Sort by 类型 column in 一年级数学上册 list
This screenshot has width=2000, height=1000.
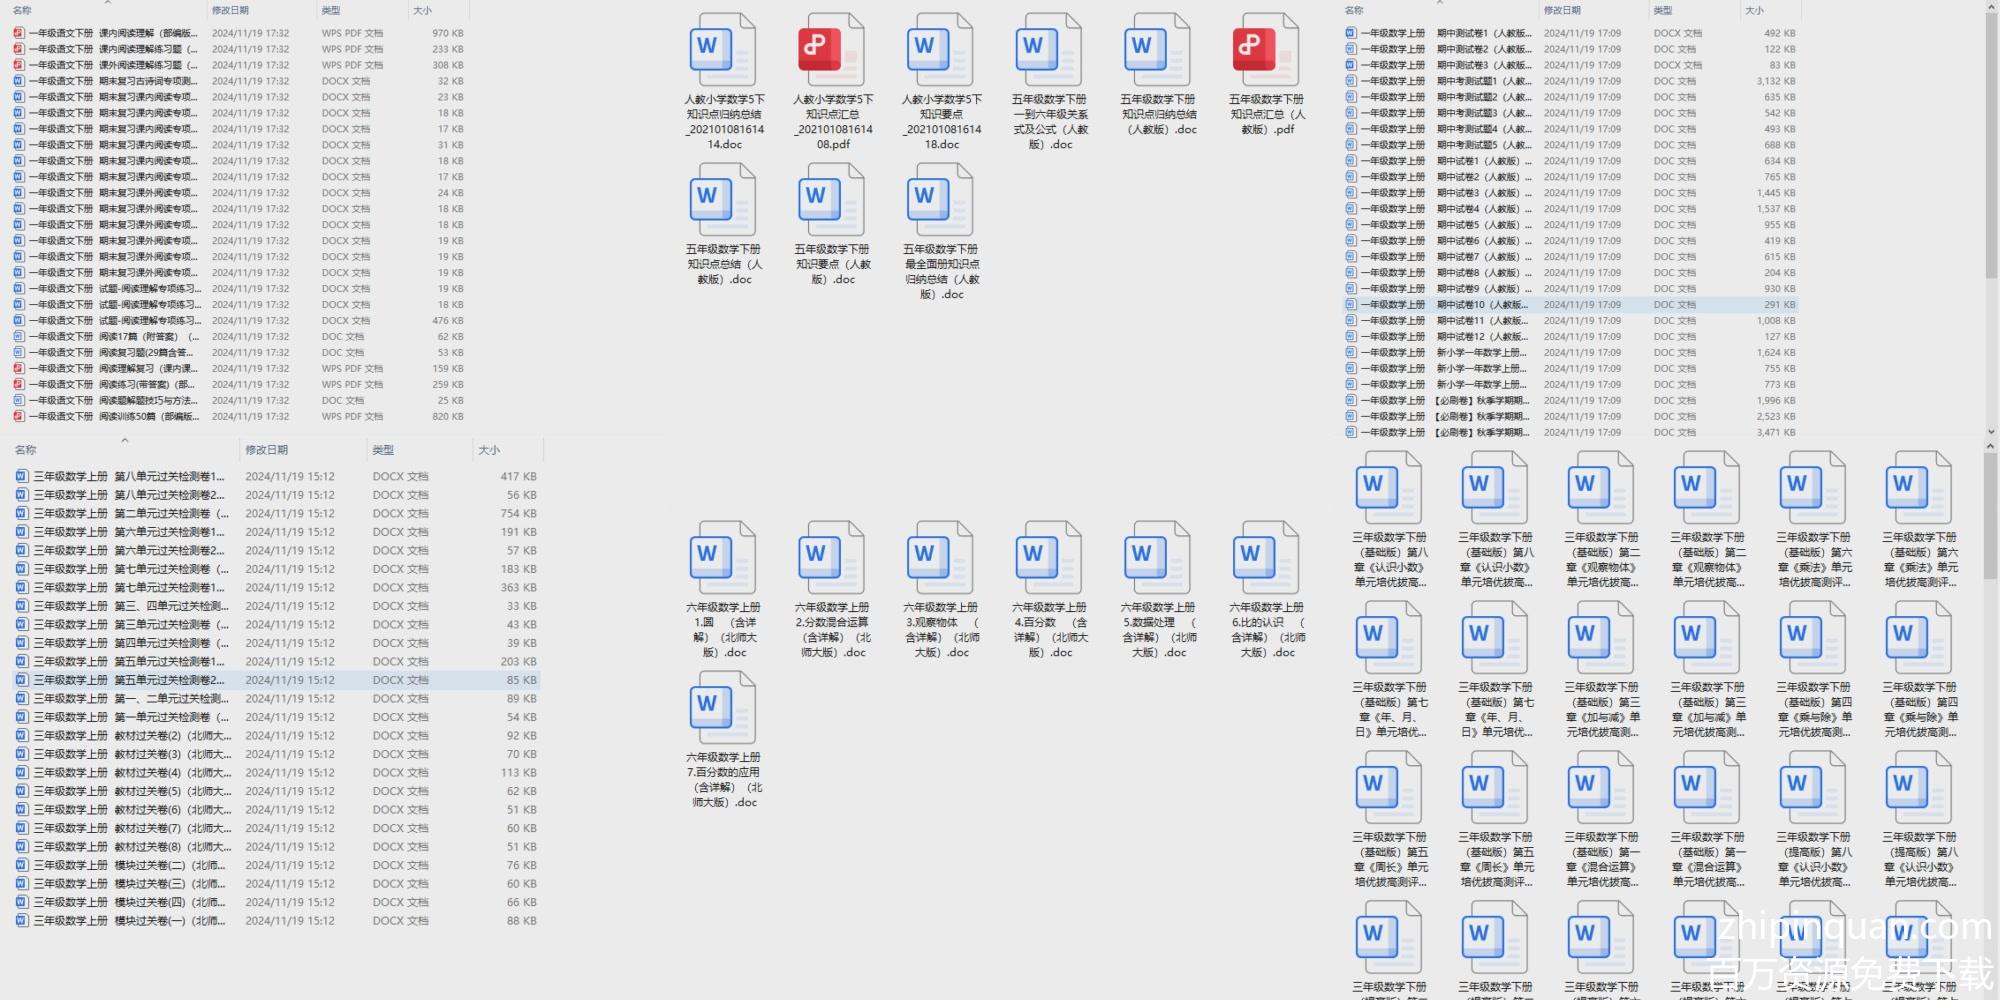pos(1663,10)
